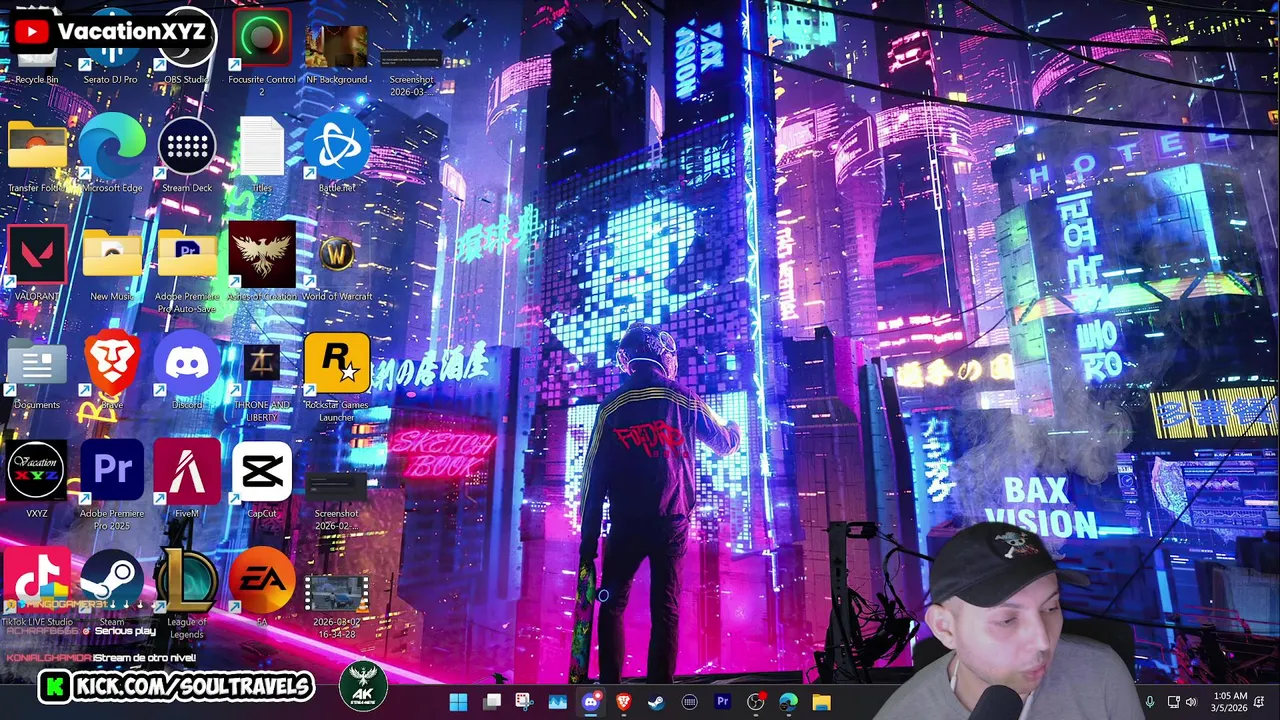This screenshot has width=1280, height=720.
Task: Switch to Microsoft Edge in the taskbar
Action: coord(788,702)
